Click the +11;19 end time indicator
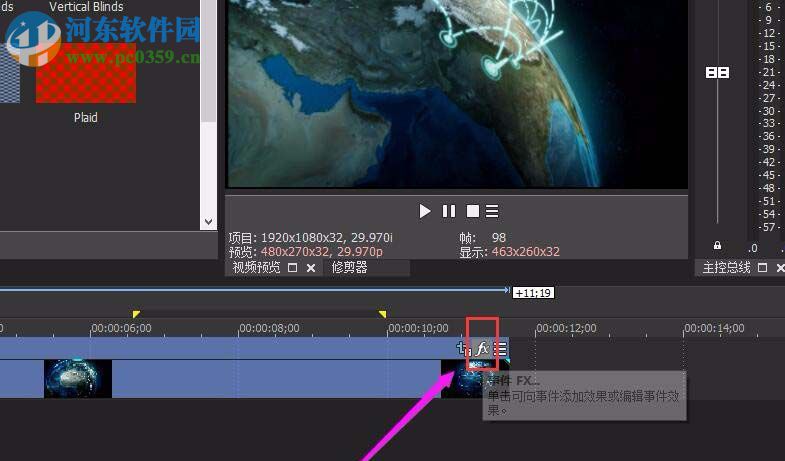This screenshot has height=461, width=785. click(x=534, y=293)
